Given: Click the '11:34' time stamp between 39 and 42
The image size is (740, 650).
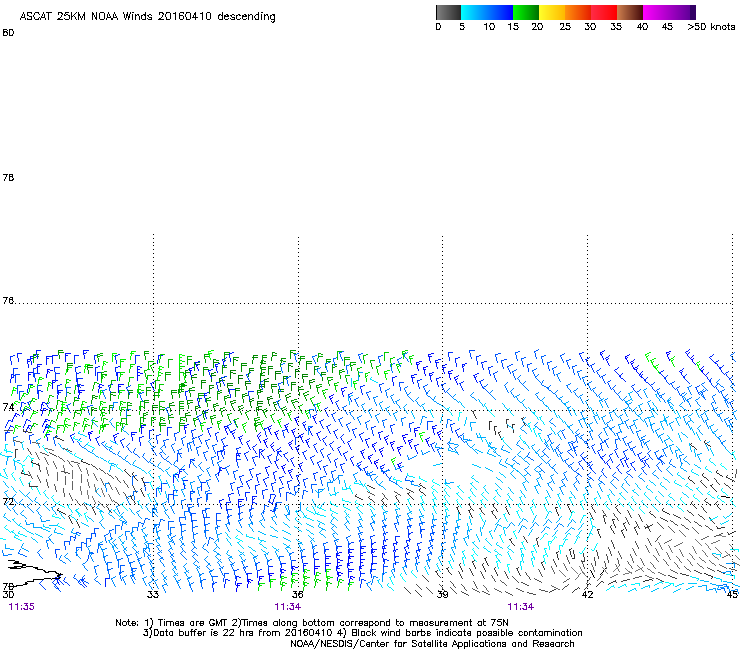Looking at the screenshot, I should coord(521,607).
